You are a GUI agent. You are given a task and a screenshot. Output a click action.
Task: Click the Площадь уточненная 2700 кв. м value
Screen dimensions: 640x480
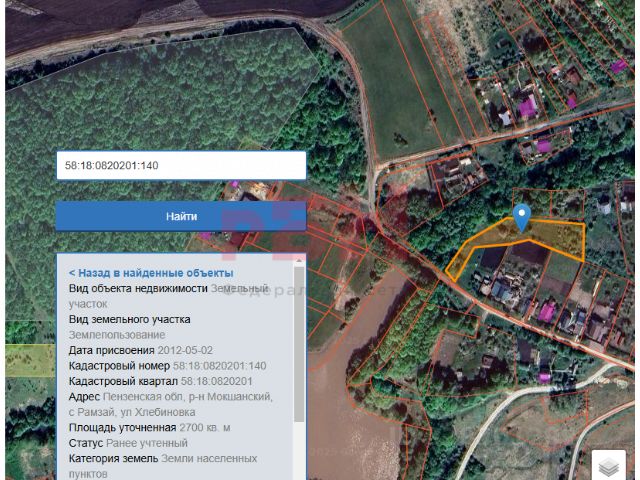click(205, 428)
